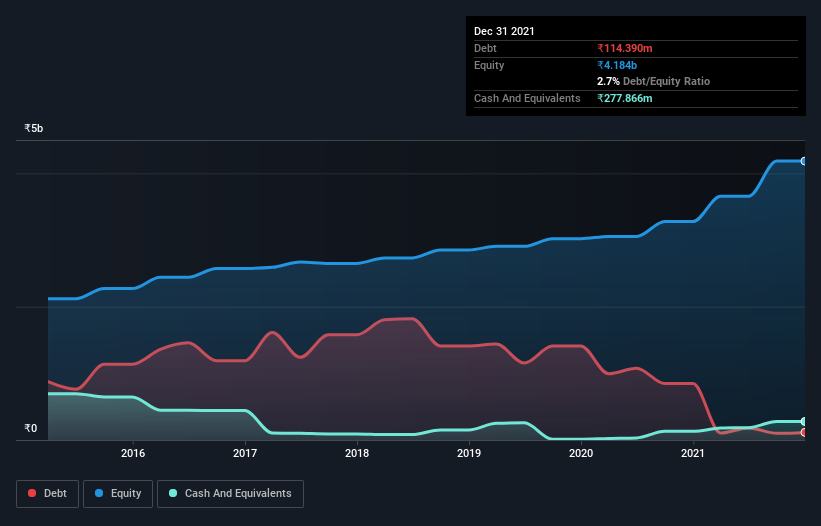Screen dimensions: 821x526
Task: Click the ₹114.390m debt value
Action: [x=625, y=49]
